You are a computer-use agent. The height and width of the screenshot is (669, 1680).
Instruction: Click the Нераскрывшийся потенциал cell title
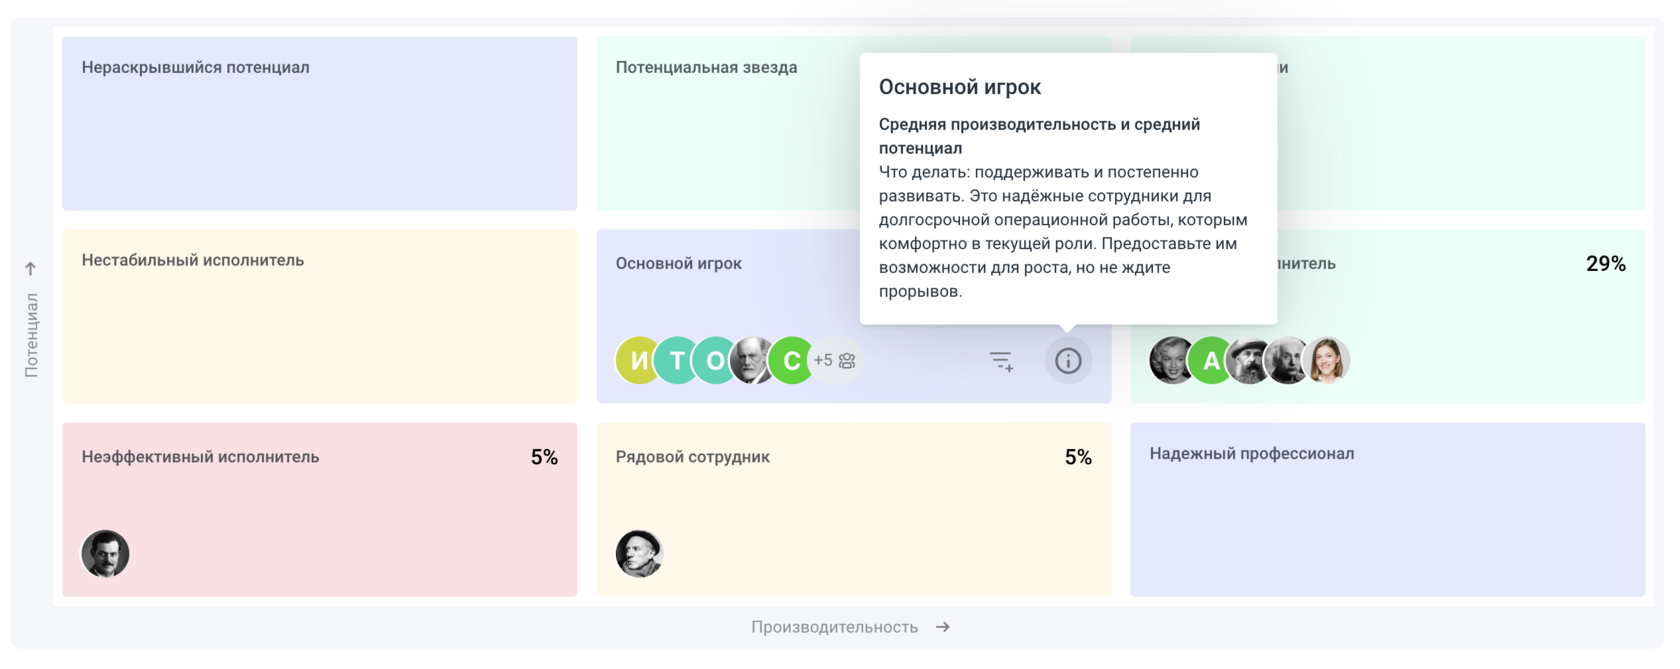click(x=196, y=68)
